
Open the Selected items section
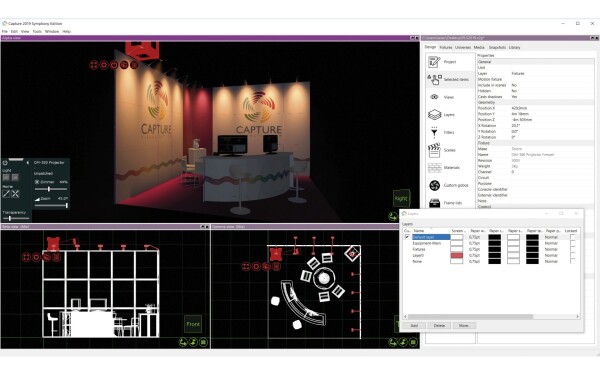coord(450,79)
